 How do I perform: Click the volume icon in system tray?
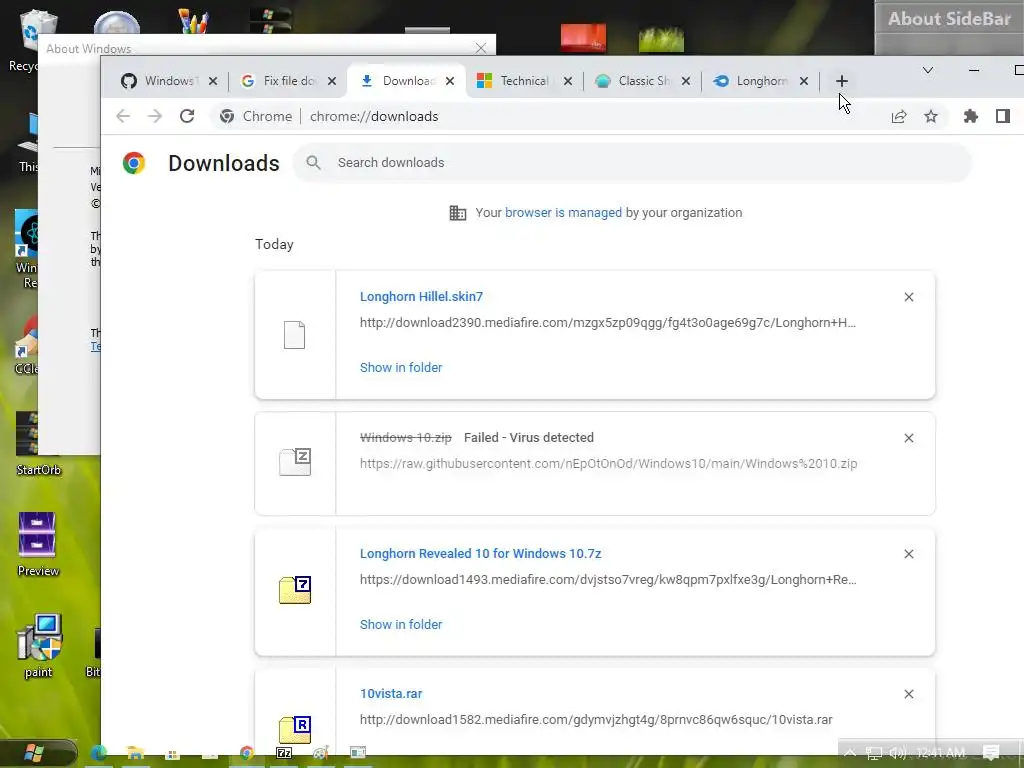click(x=898, y=753)
